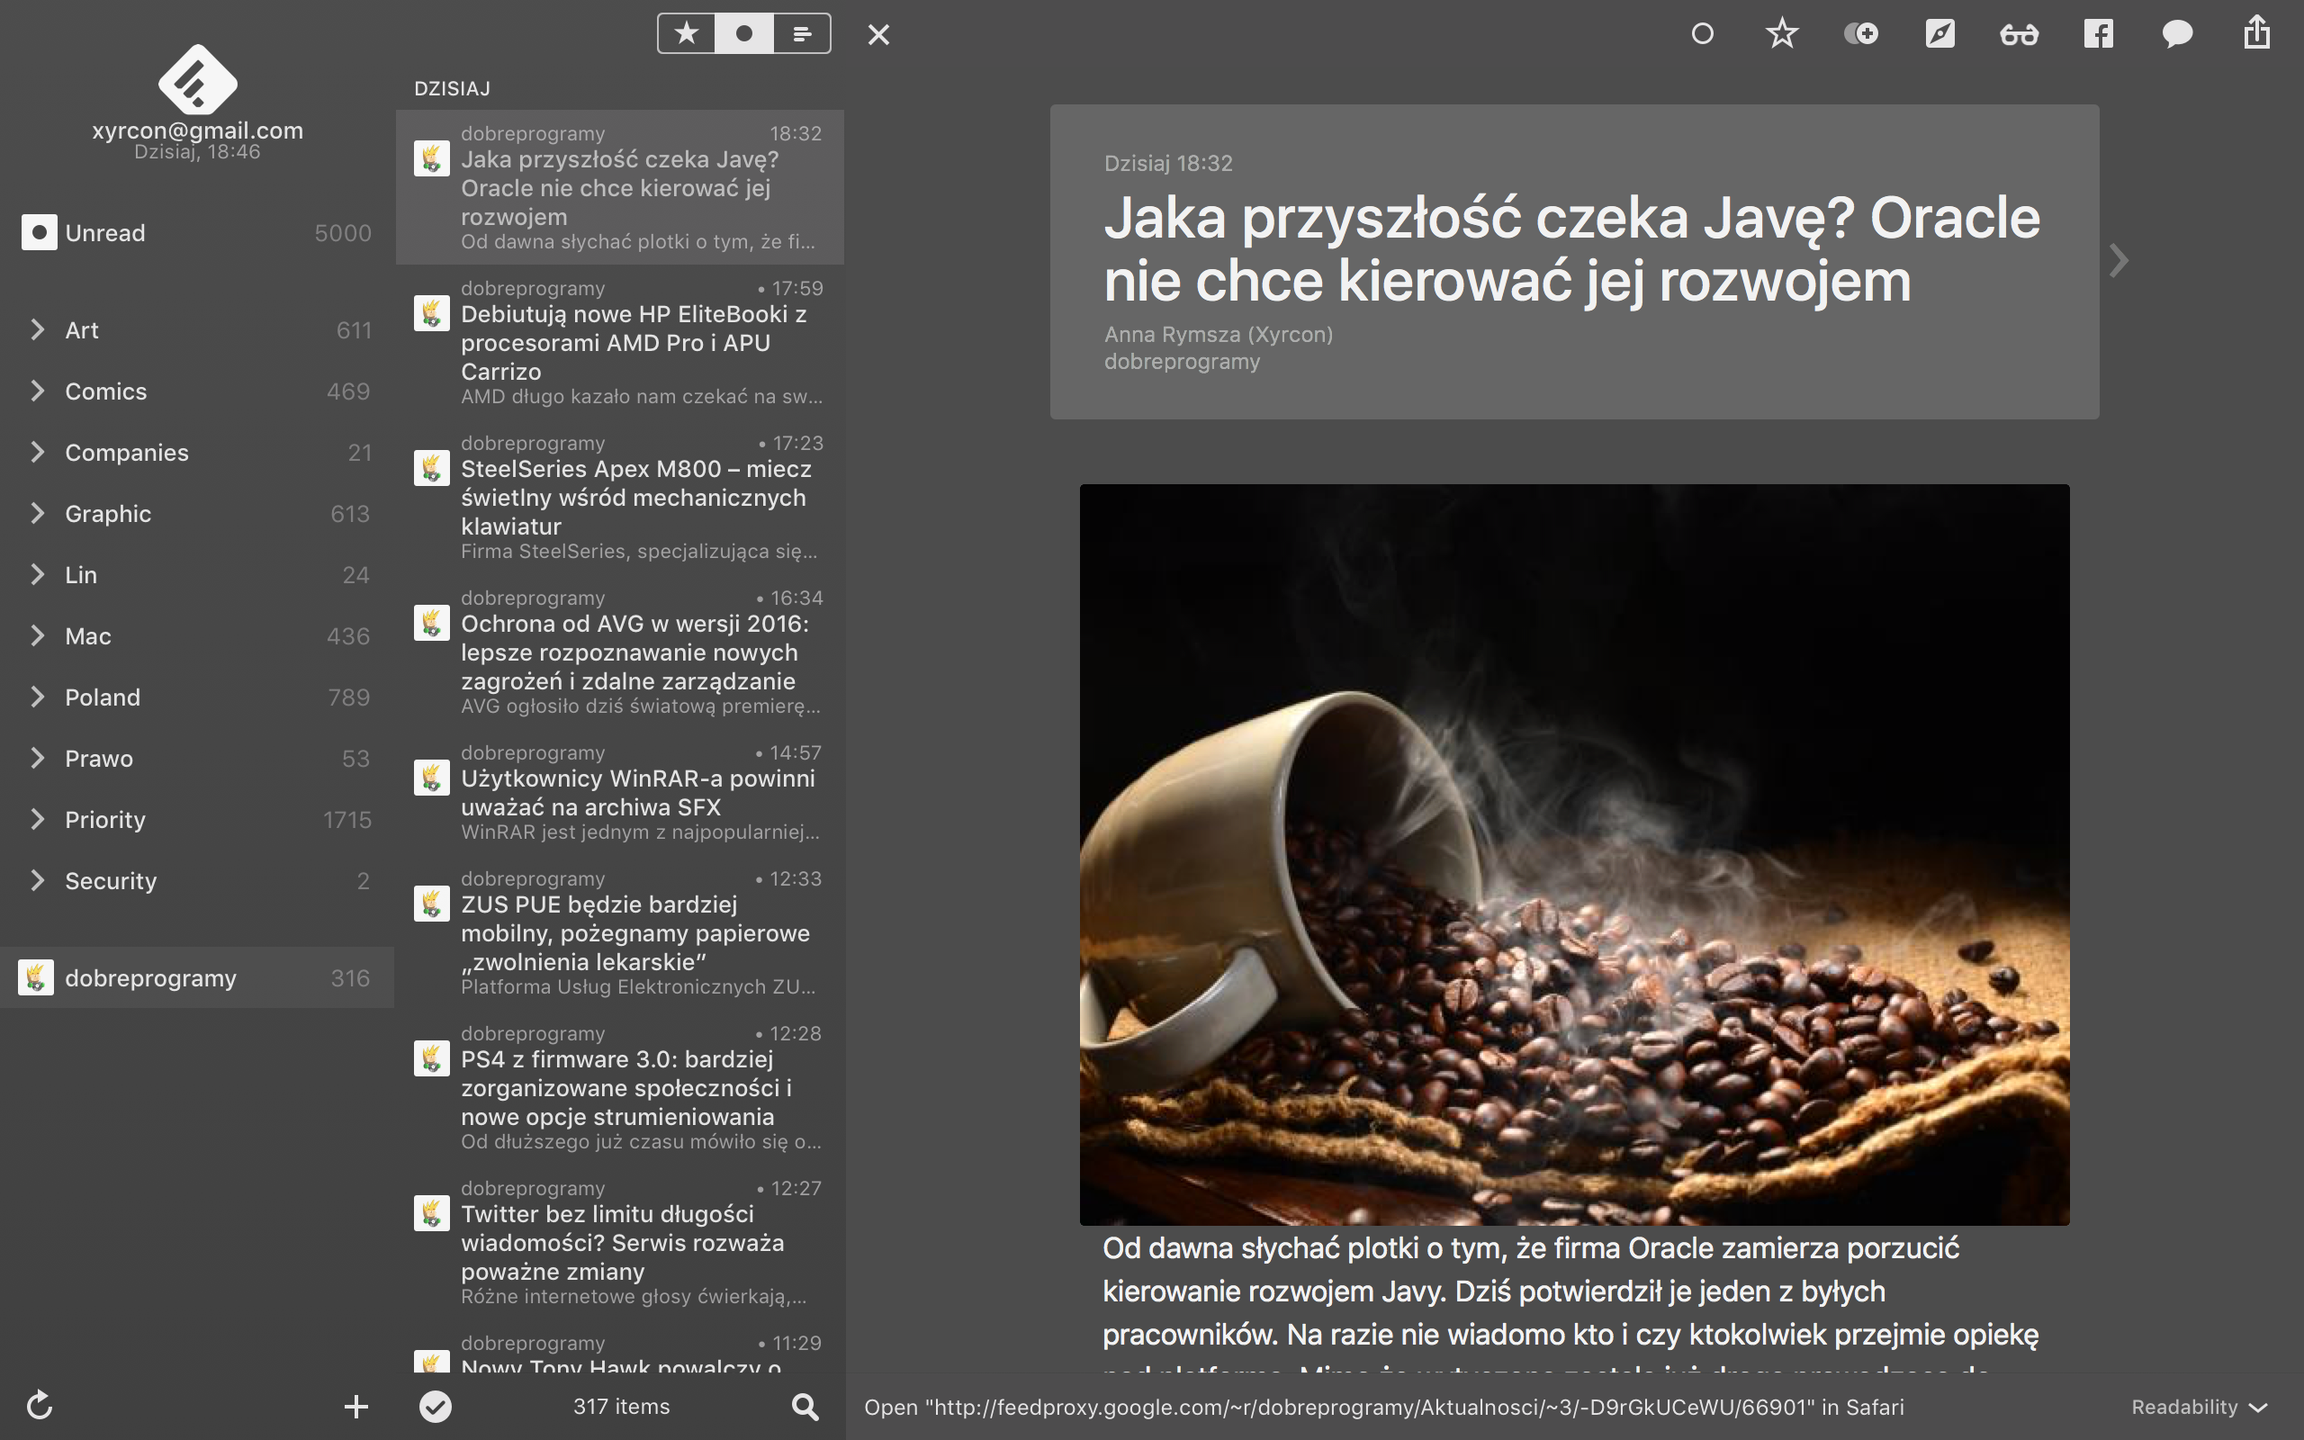Open the SteelSeries Apex M800 article
This screenshot has width=2304, height=1440.
click(620, 497)
